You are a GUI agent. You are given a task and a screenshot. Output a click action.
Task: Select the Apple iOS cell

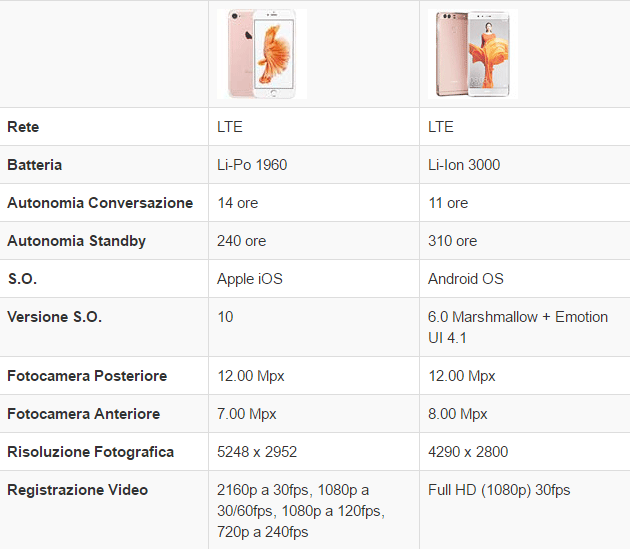(250, 279)
